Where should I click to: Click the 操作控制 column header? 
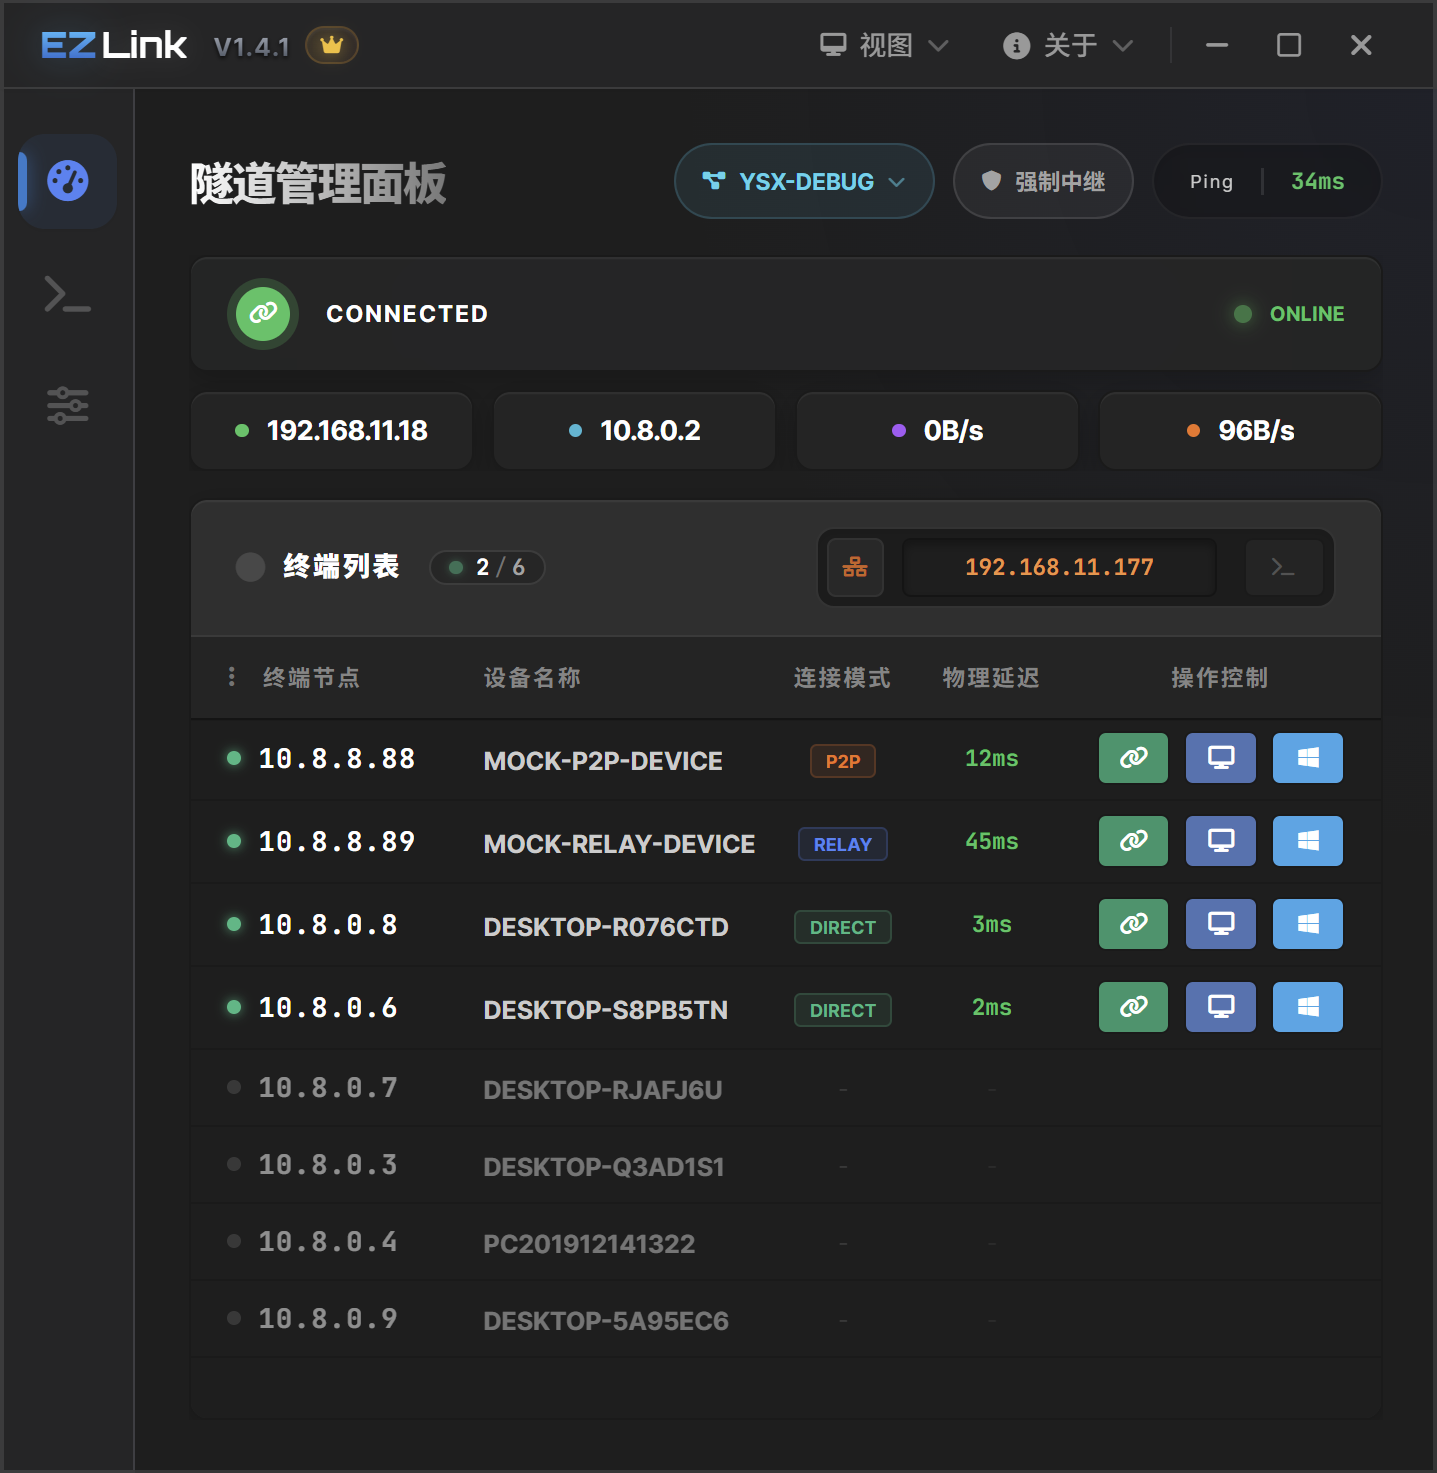(x=1220, y=678)
